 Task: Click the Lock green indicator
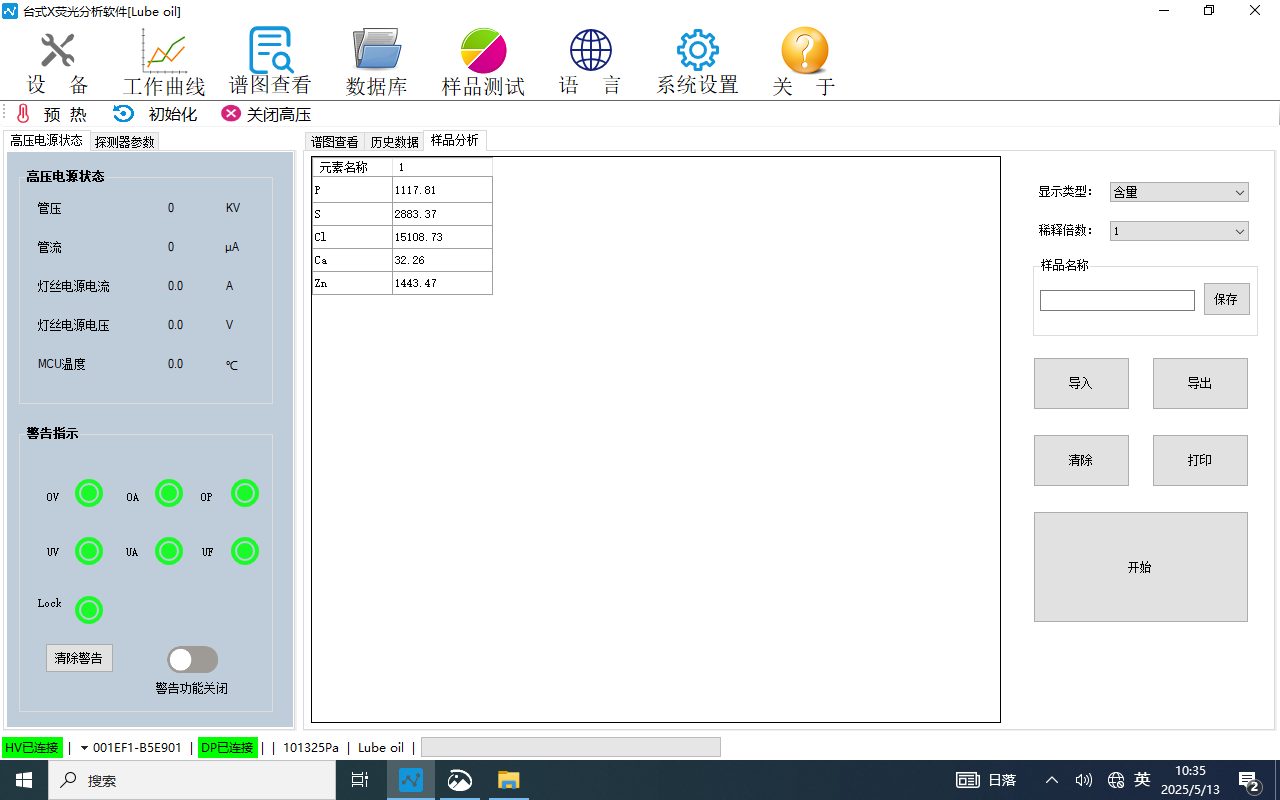click(x=89, y=609)
